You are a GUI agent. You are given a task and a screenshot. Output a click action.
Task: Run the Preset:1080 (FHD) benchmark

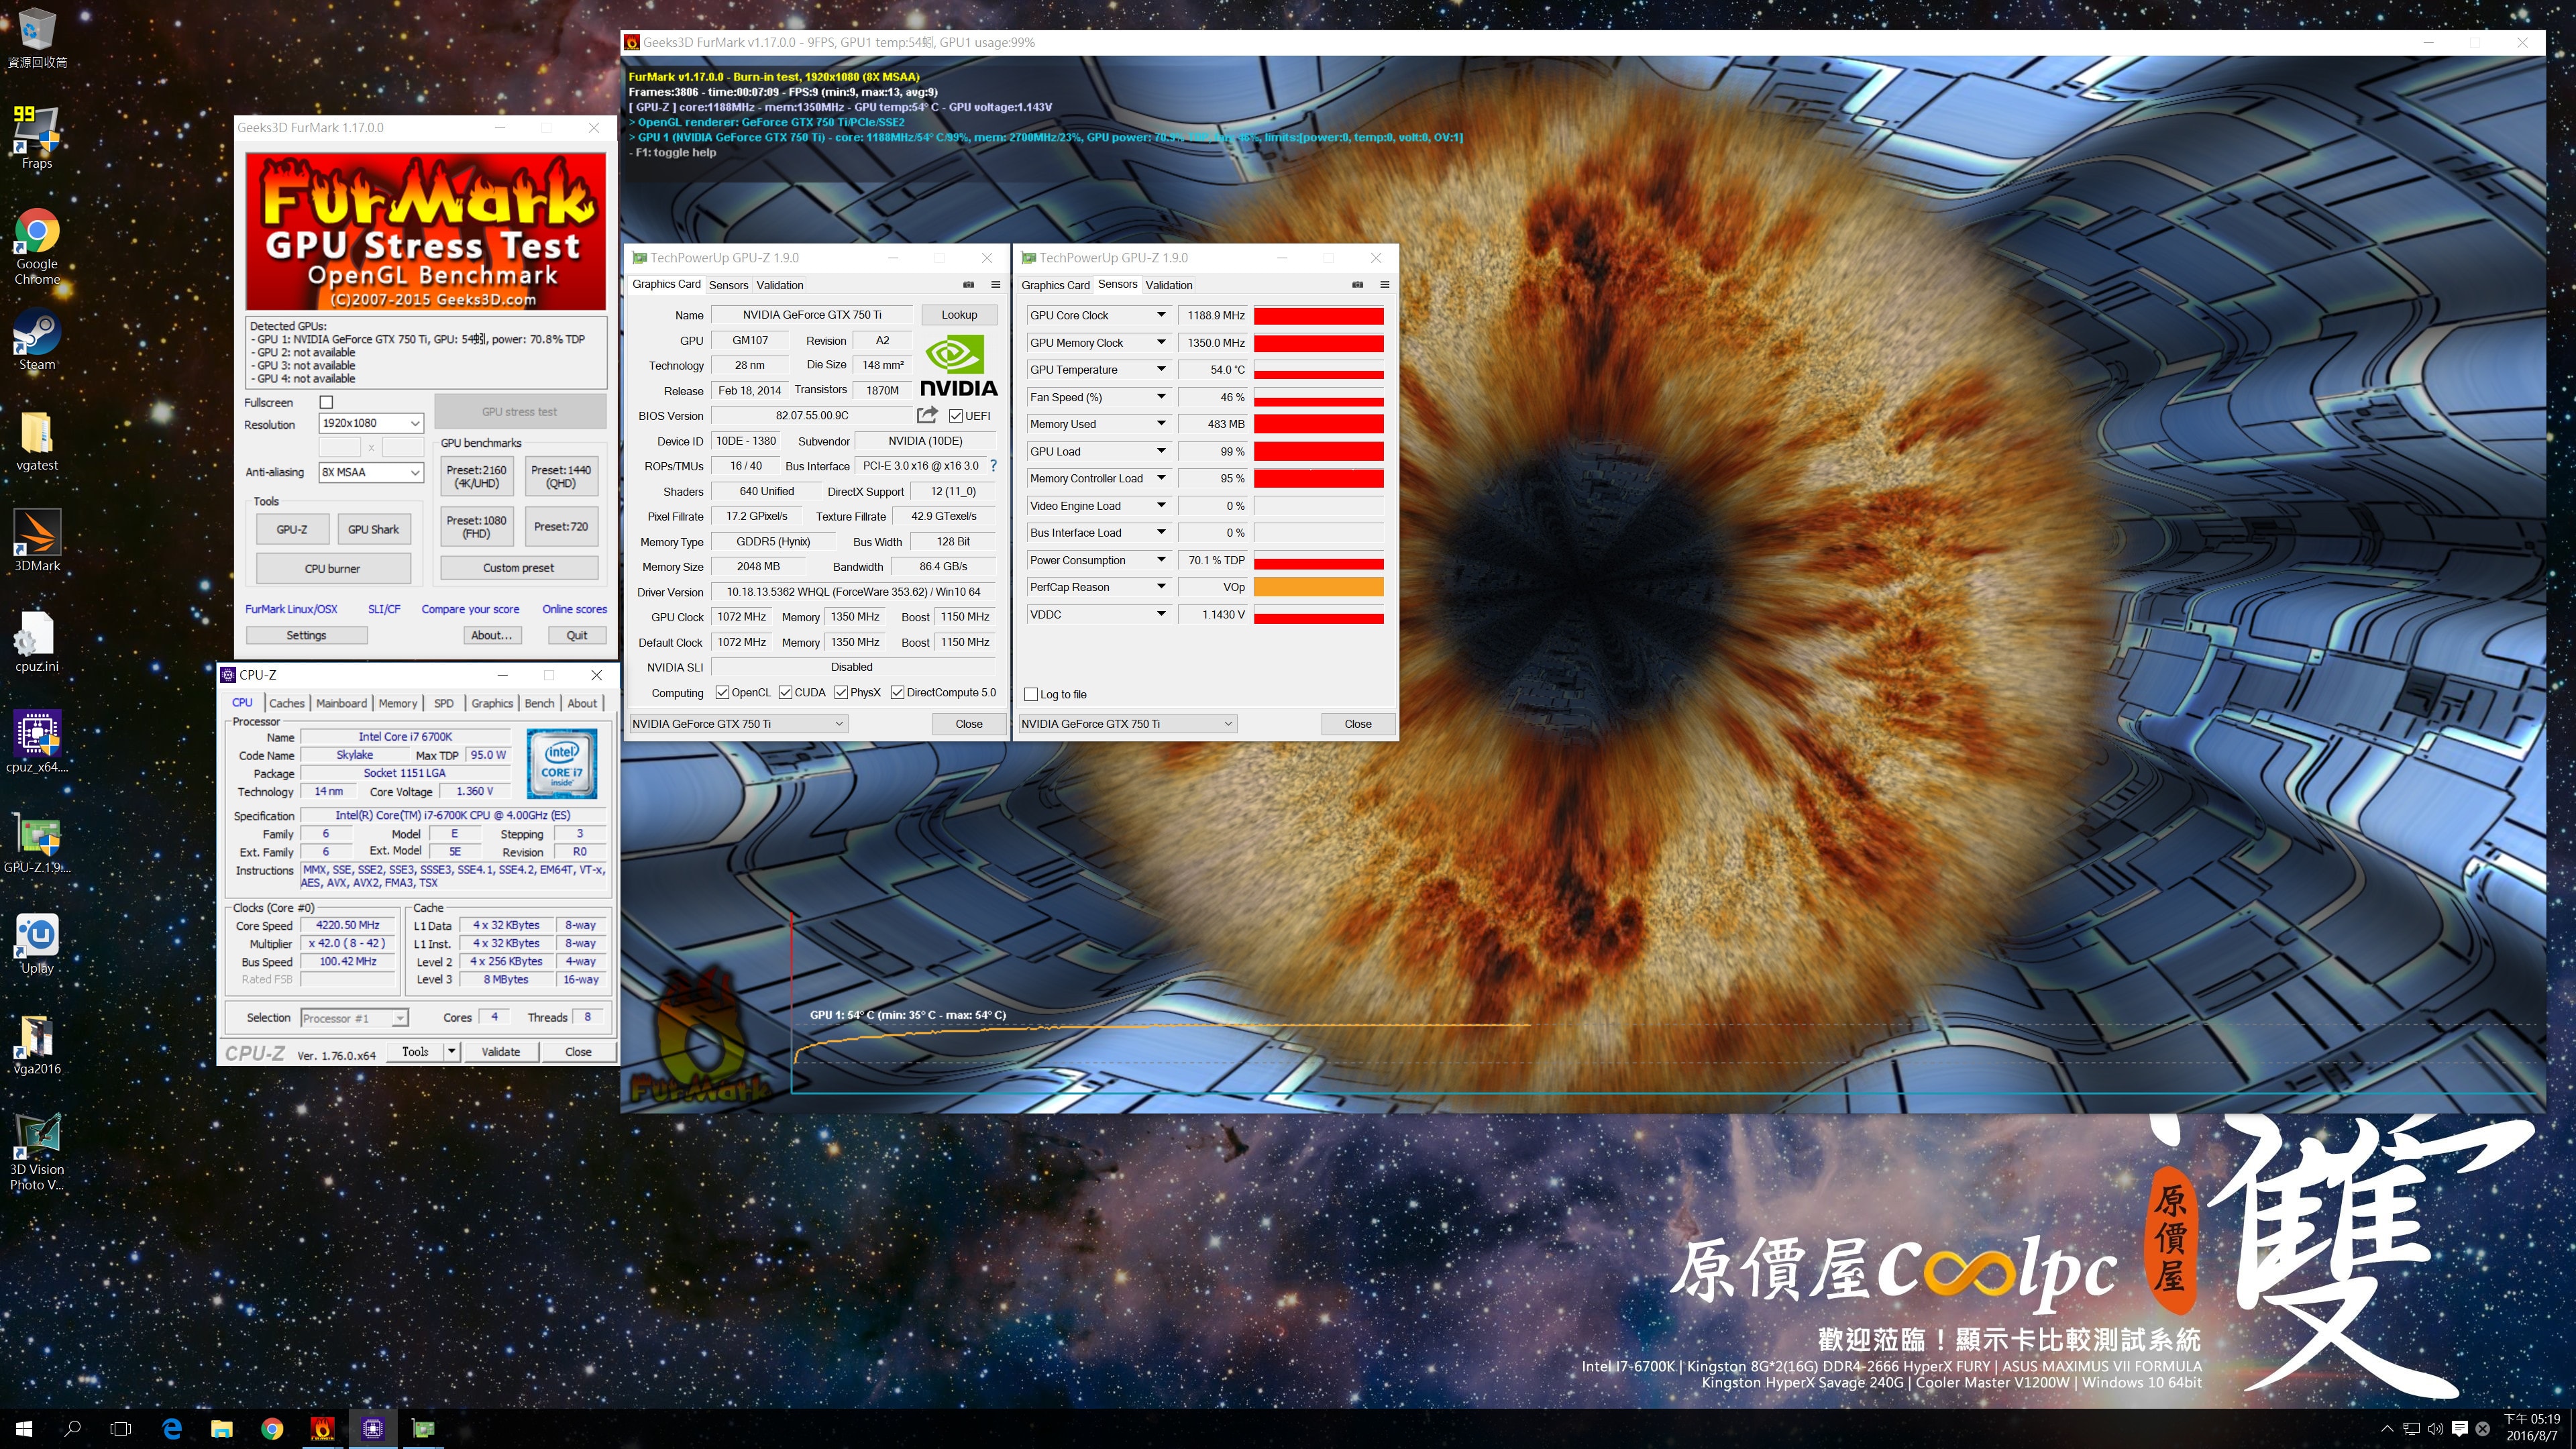pos(476,526)
